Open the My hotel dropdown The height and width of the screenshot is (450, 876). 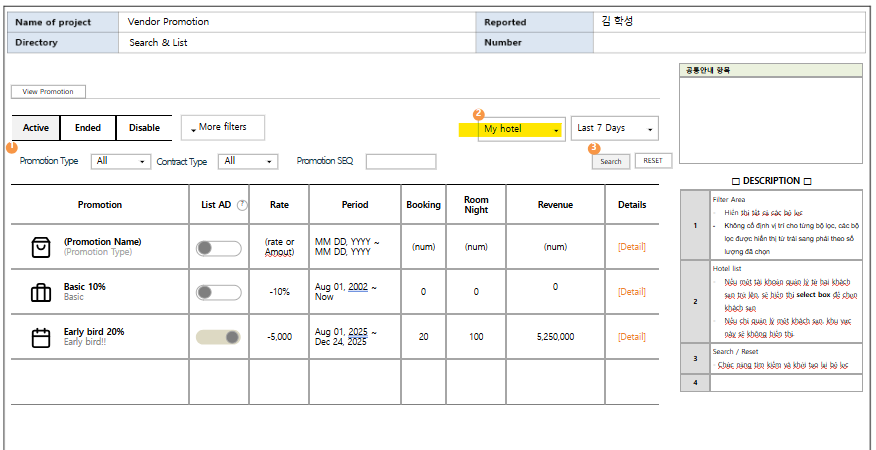[x=521, y=129]
